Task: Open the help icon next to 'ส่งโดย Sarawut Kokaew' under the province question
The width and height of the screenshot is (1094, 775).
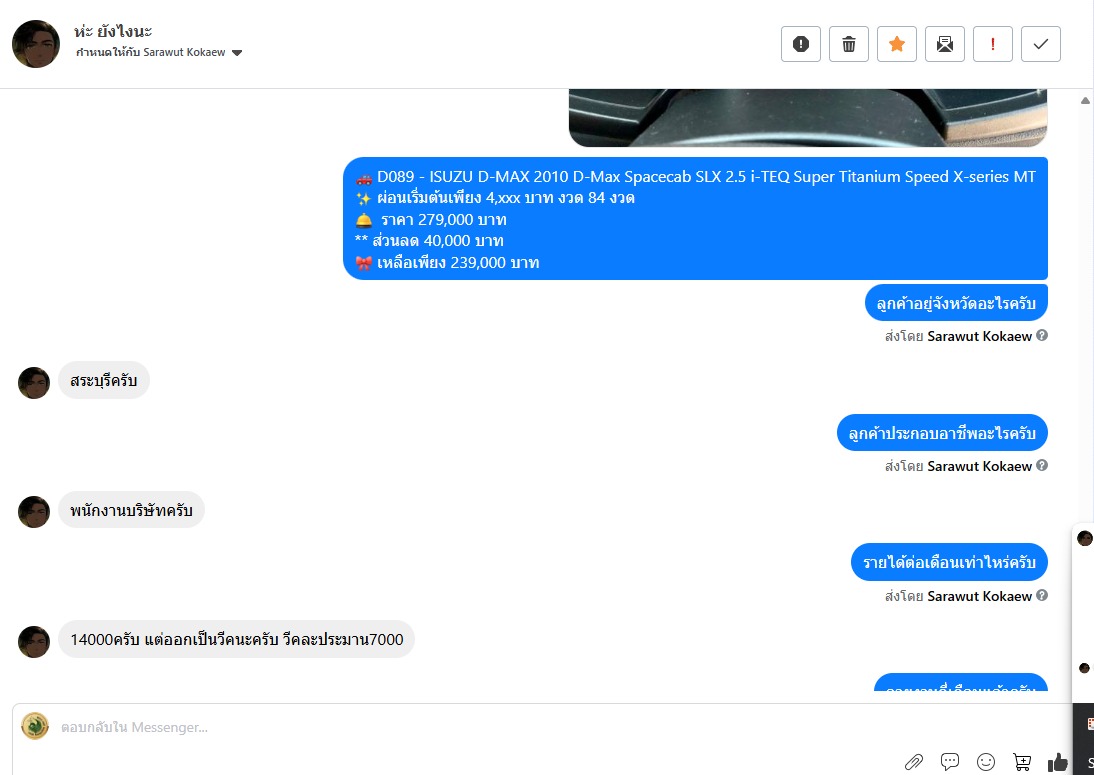Action: click(x=1042, y=336)
